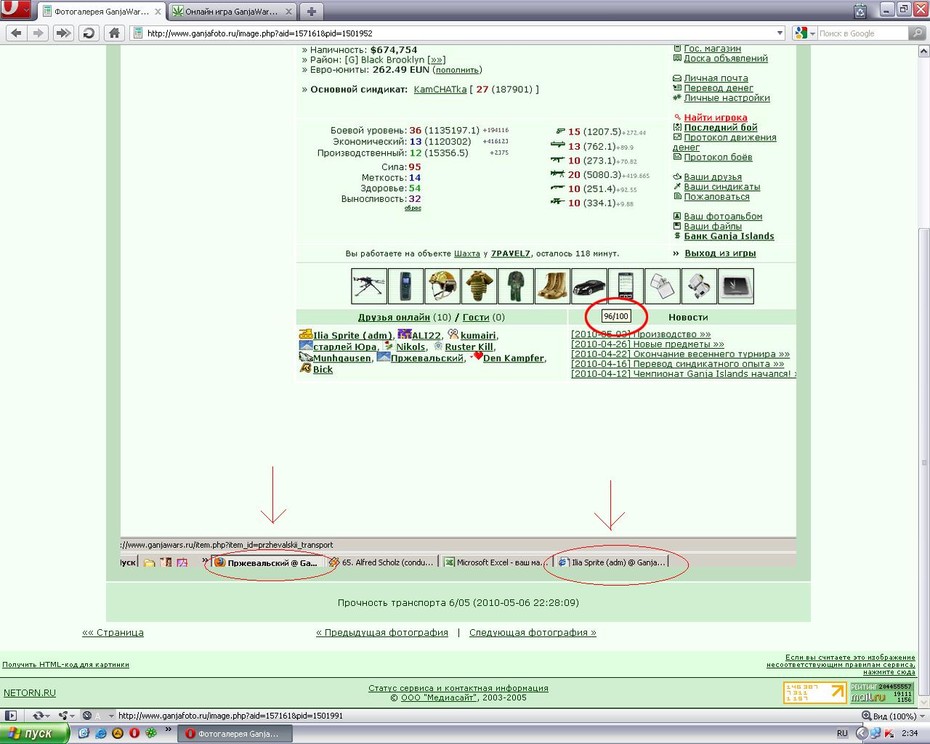Click the military helmet item icon
Screen dimensions: 930x744
(442, 286)
